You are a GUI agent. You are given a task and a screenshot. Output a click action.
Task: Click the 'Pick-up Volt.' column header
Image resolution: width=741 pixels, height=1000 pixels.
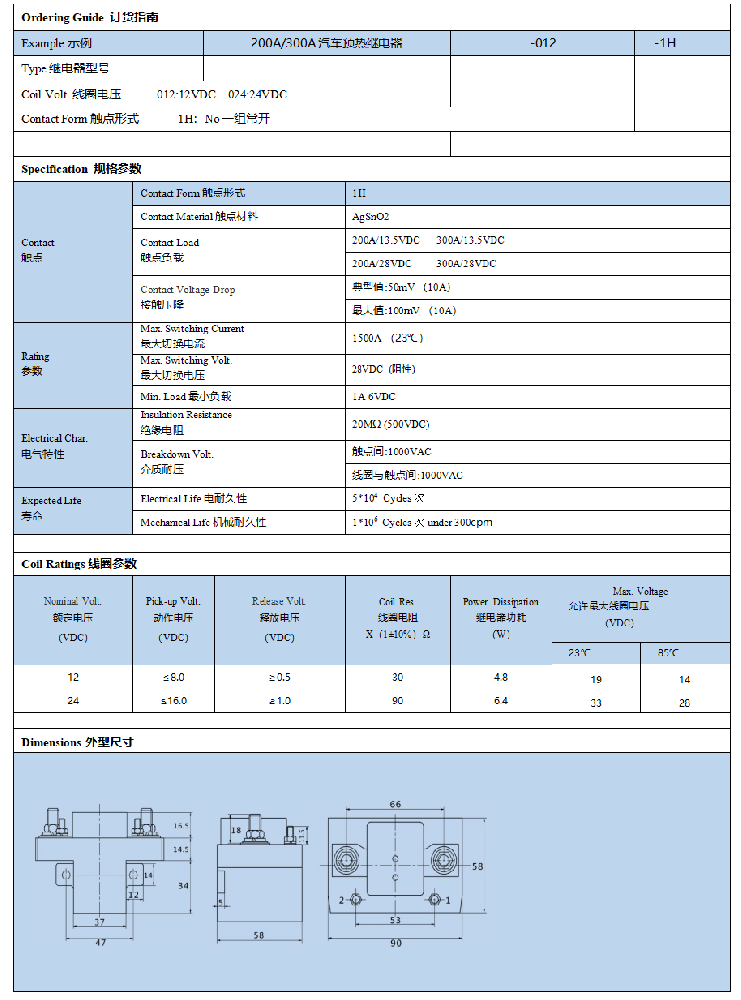point(173,619)
